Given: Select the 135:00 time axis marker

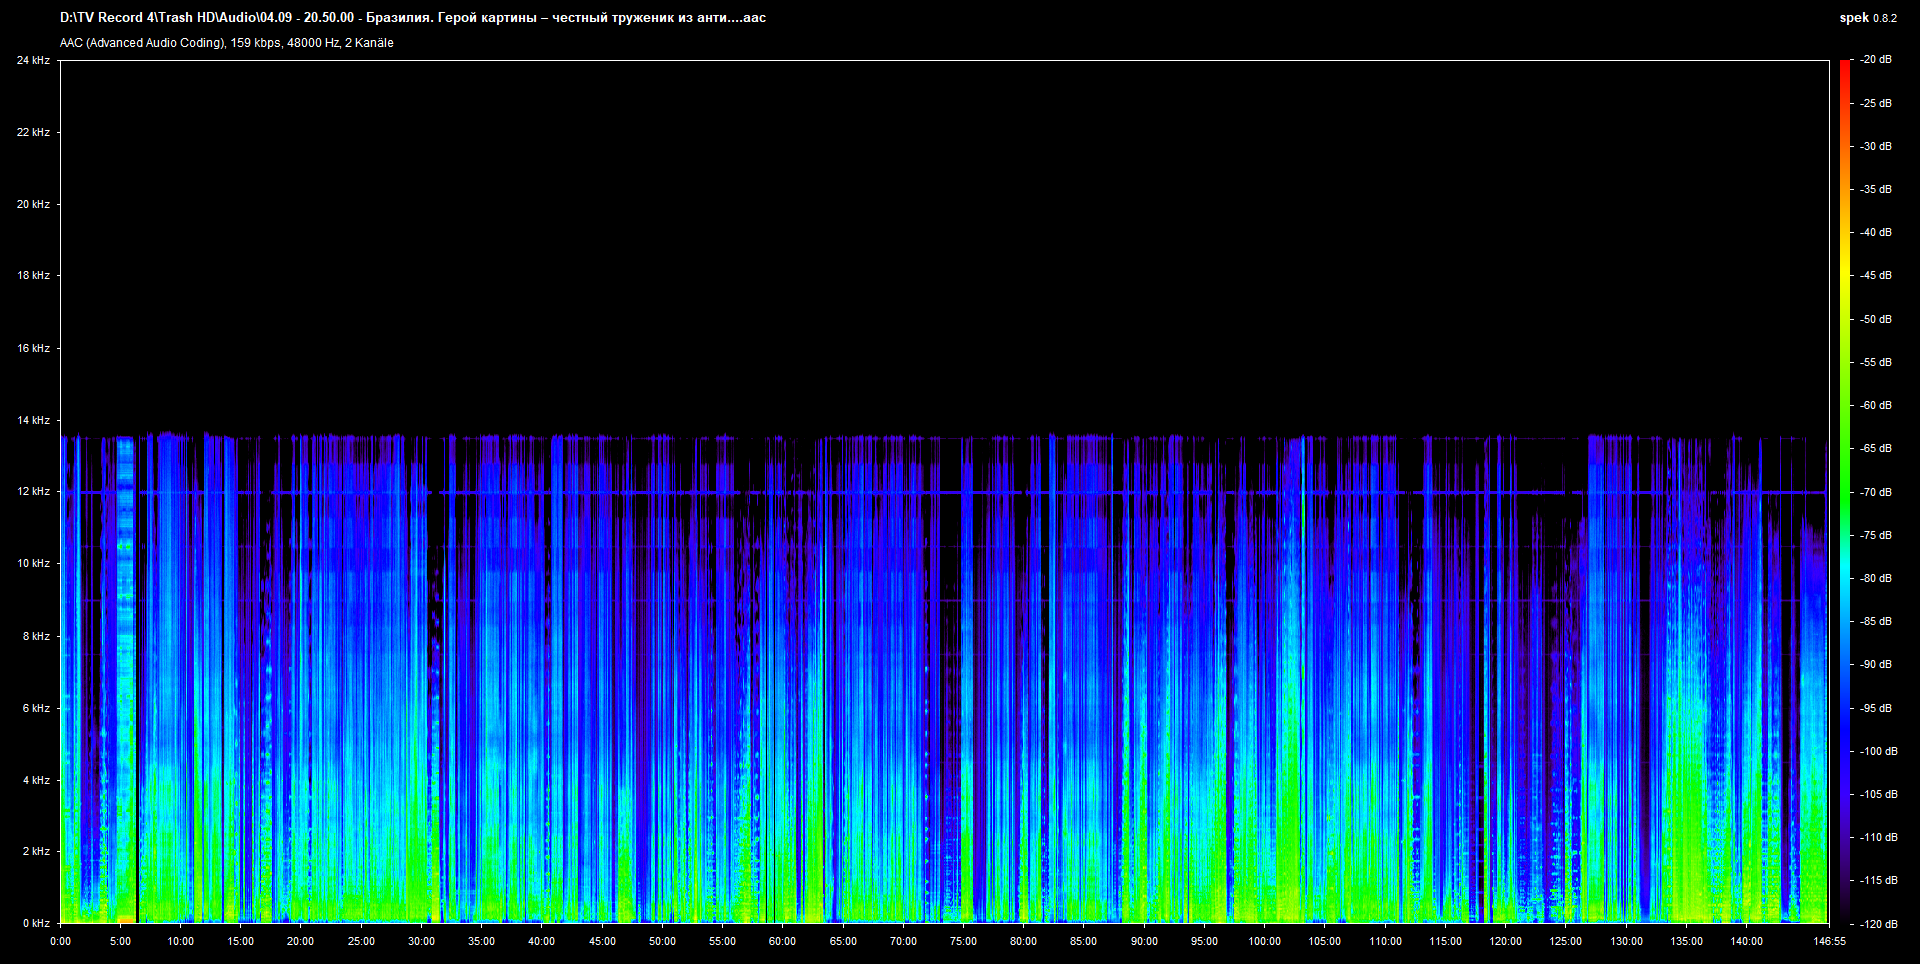Looking at the screenshot, I should pos(1686,941).
